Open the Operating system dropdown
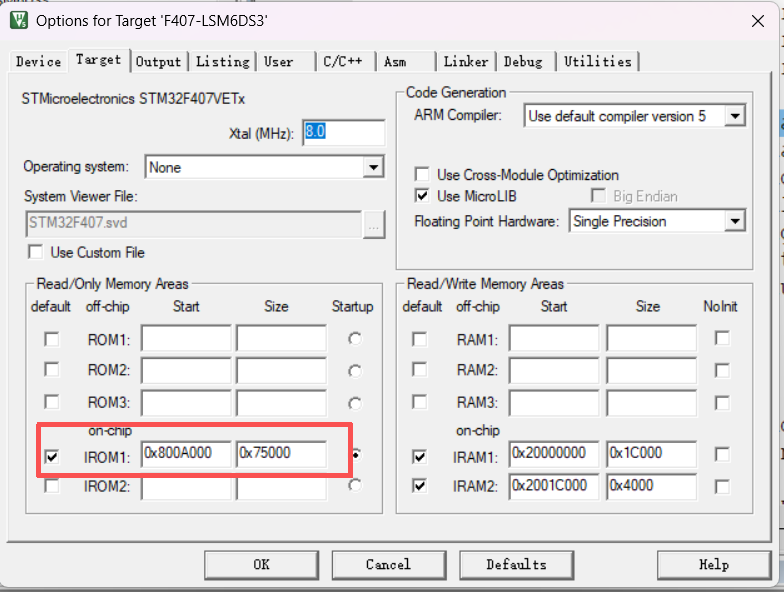This screenshot has width=784, height=592. (x=374, y=167)
